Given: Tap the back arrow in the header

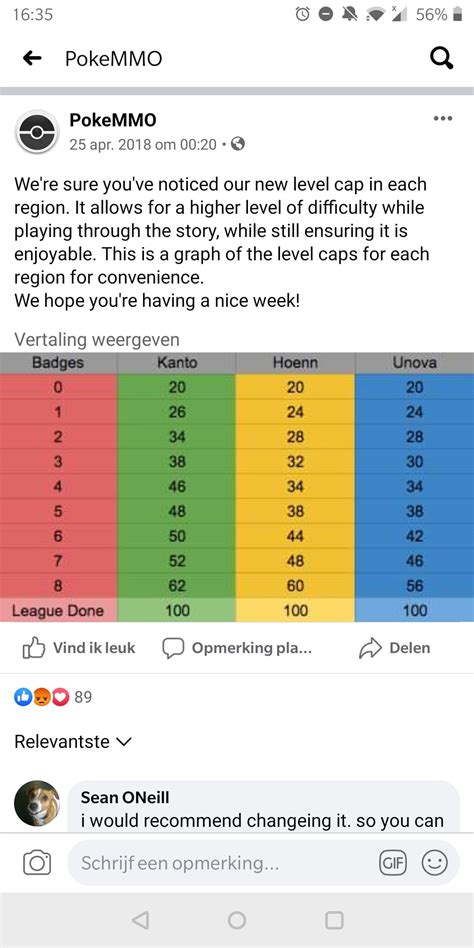Looking at the screenshot, I should (31, 59).
